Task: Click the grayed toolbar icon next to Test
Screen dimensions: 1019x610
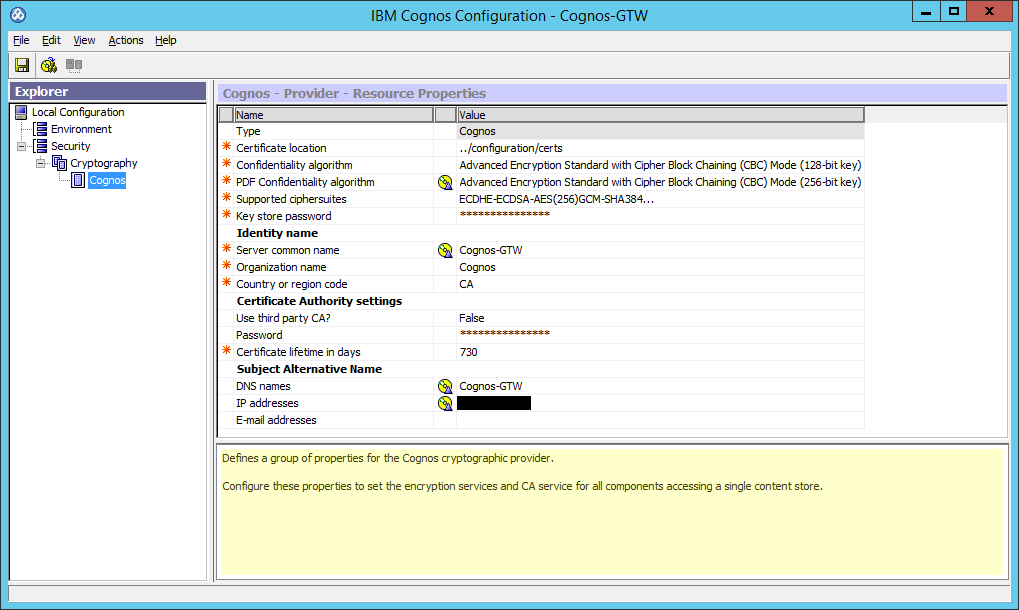Action: tap(74, 65)
